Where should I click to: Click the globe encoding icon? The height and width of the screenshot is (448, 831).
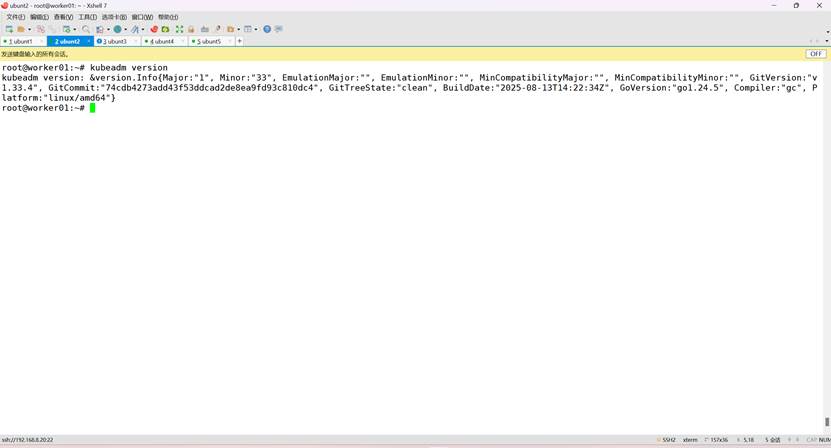point(118,29)
